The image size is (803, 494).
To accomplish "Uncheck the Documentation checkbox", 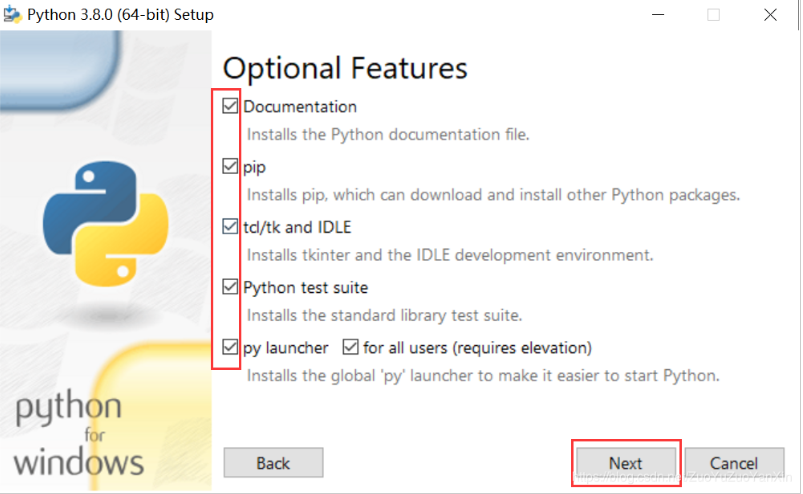I will point(230,106).
